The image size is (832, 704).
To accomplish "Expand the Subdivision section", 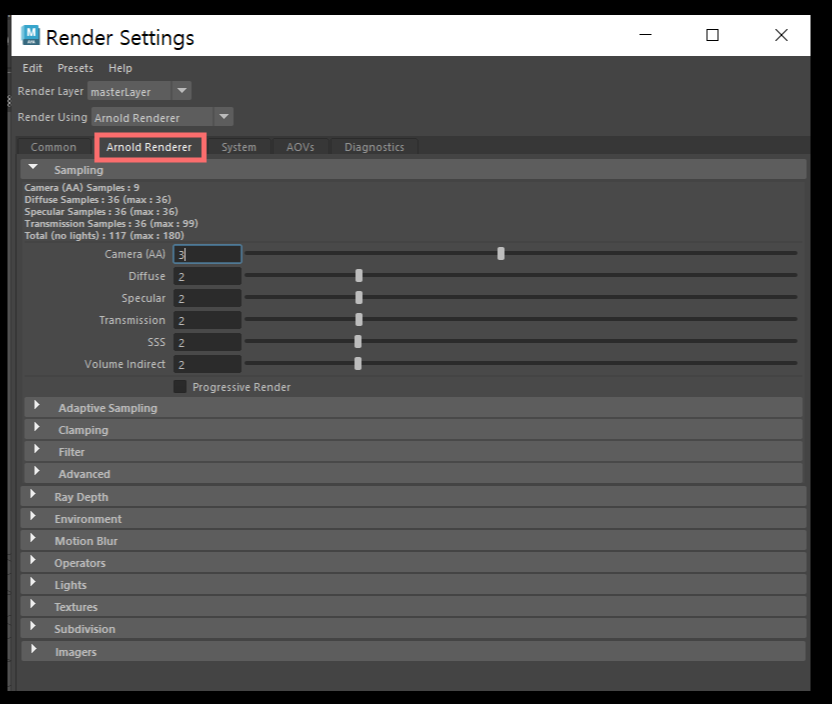I will point(413,629).
